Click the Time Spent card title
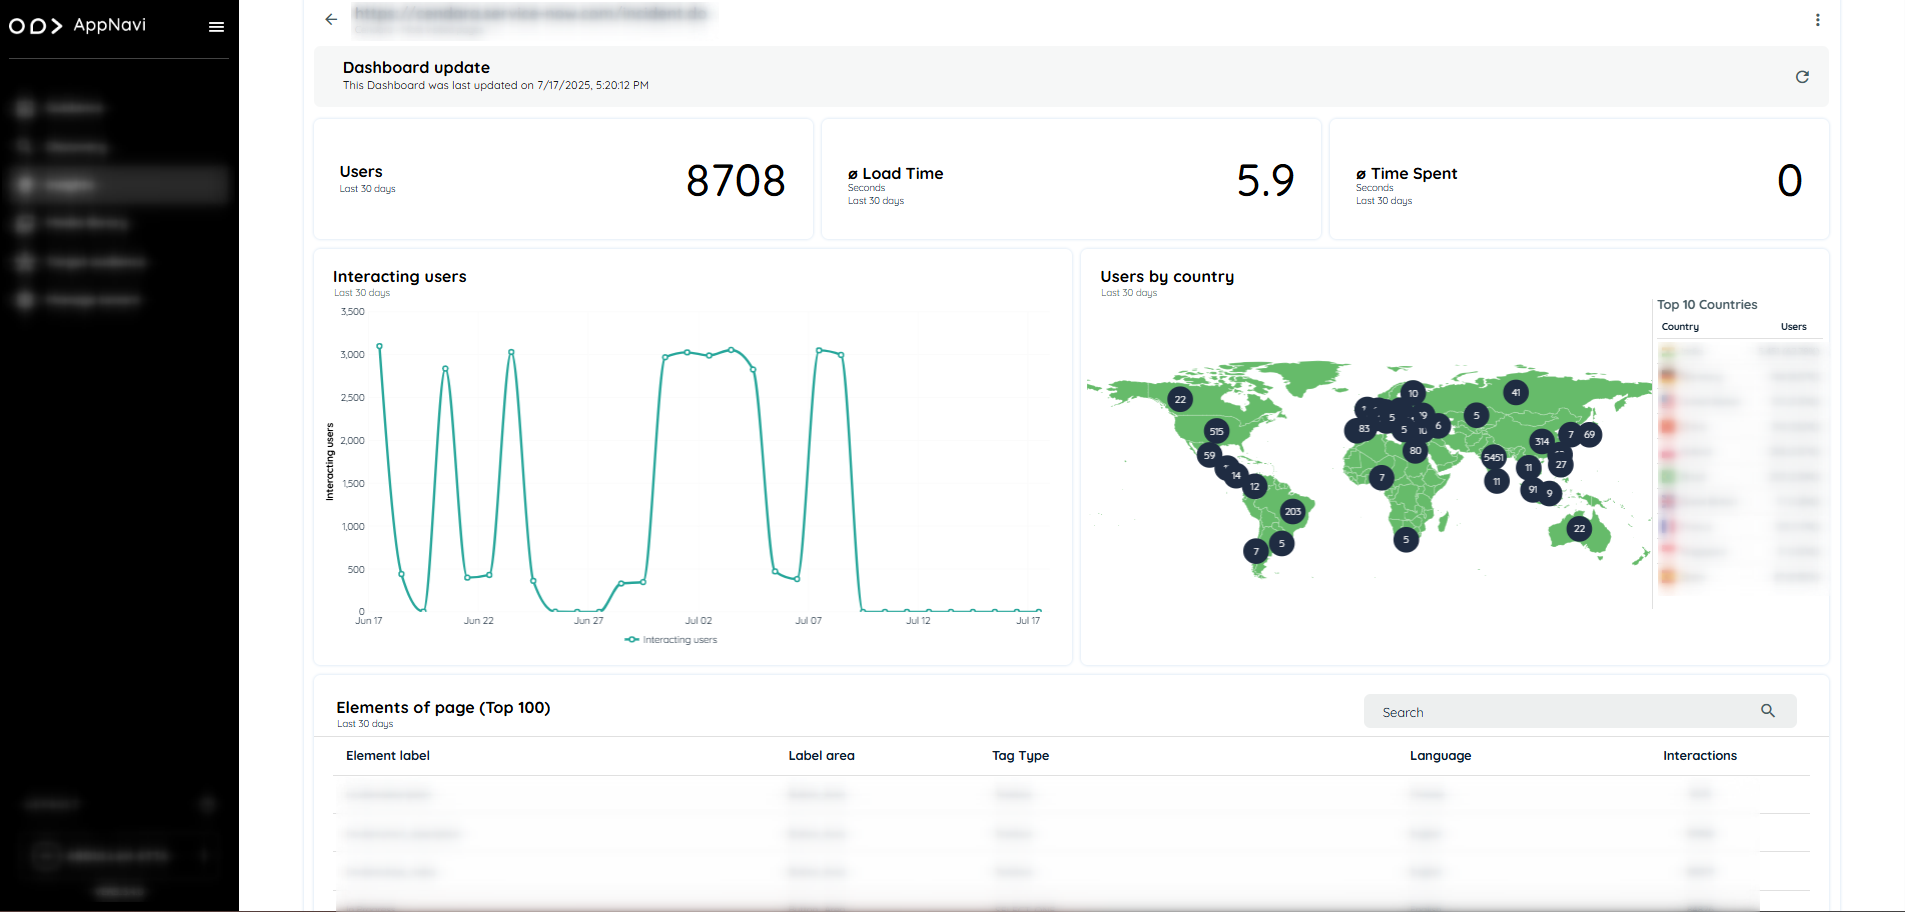 click(x=1406, y=174)
